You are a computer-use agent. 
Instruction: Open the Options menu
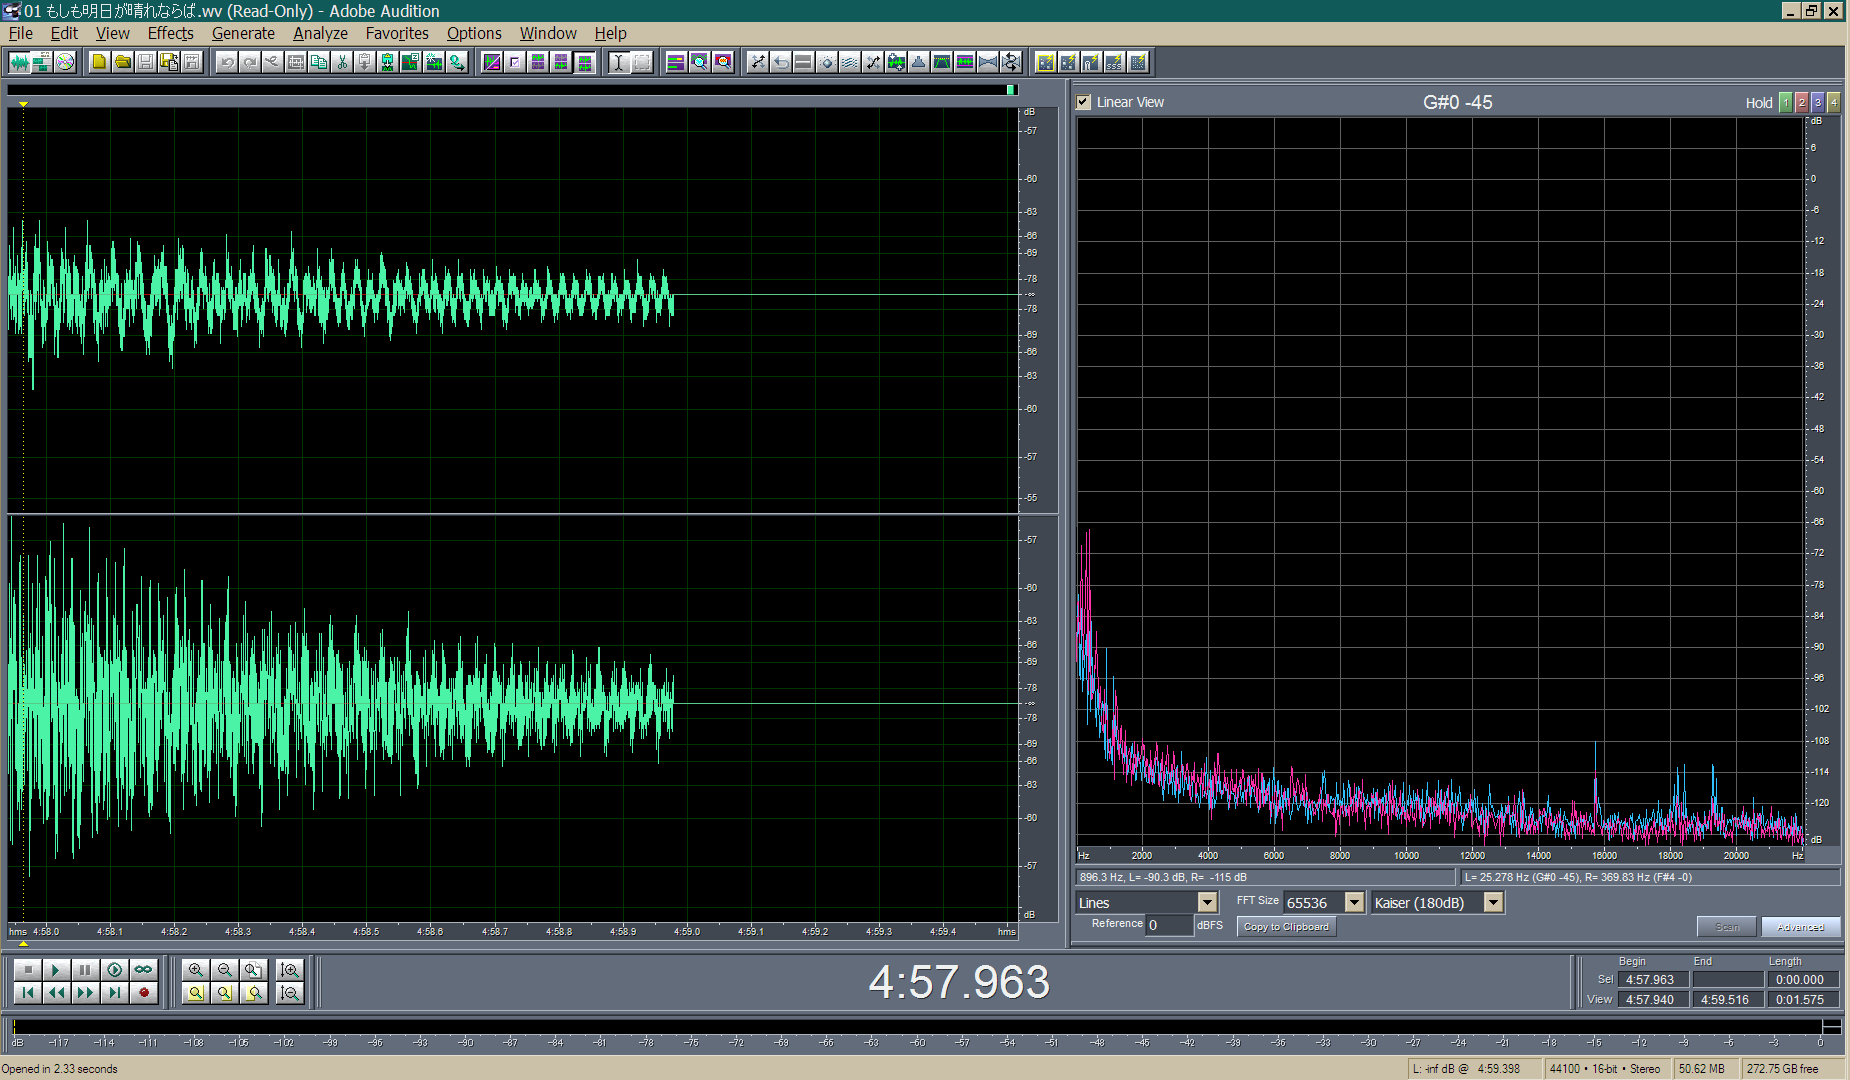(474, 33)
